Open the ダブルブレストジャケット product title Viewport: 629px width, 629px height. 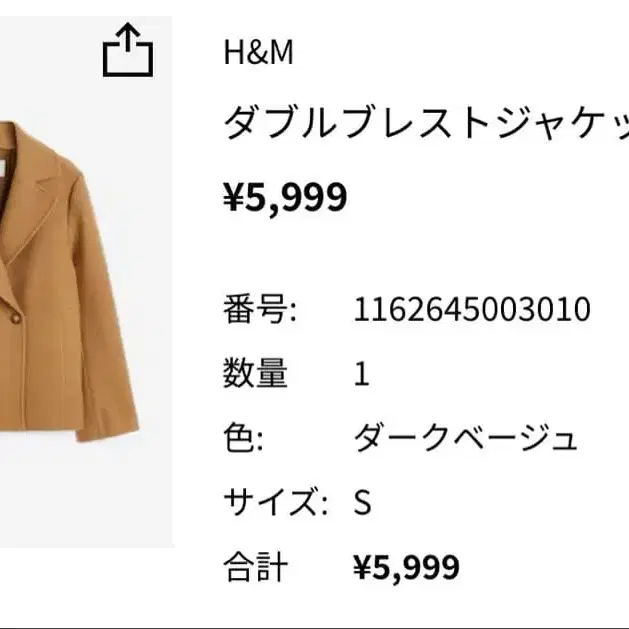[426, 124]
